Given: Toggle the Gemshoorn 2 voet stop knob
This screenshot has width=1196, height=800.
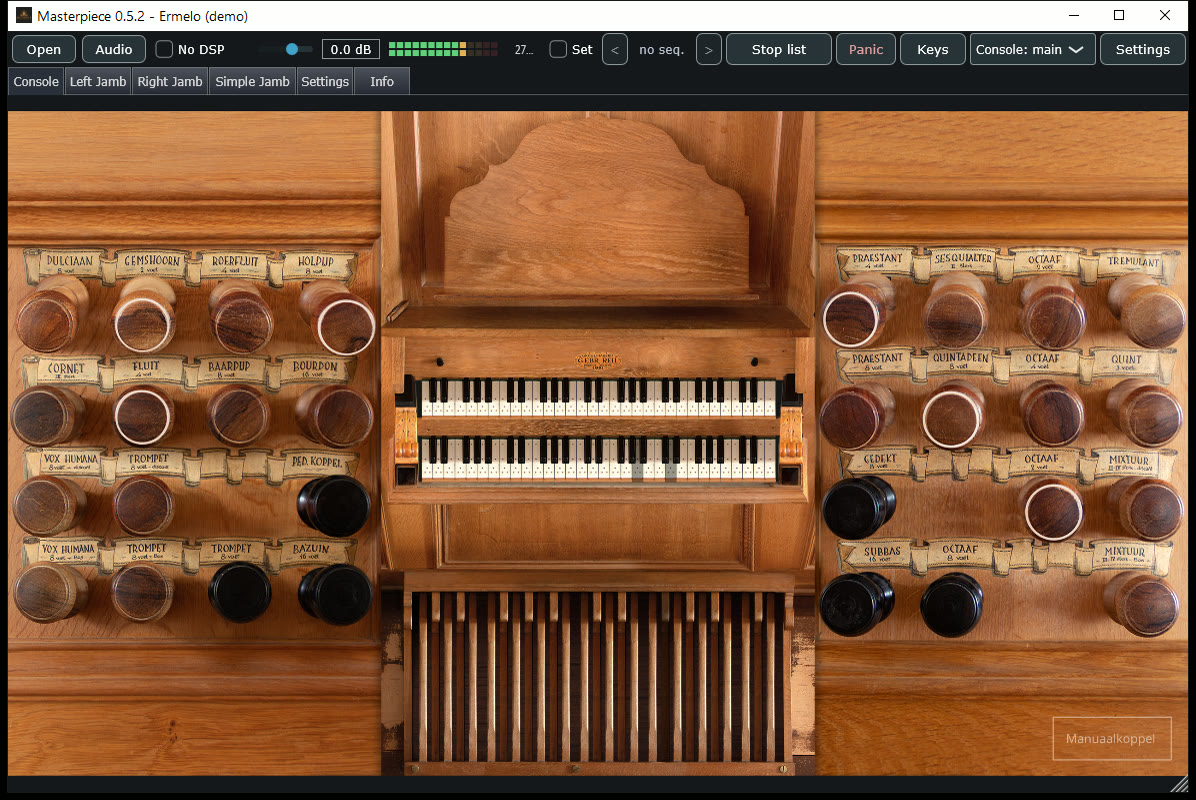Looking at the screenshot, I should point(143,323).
